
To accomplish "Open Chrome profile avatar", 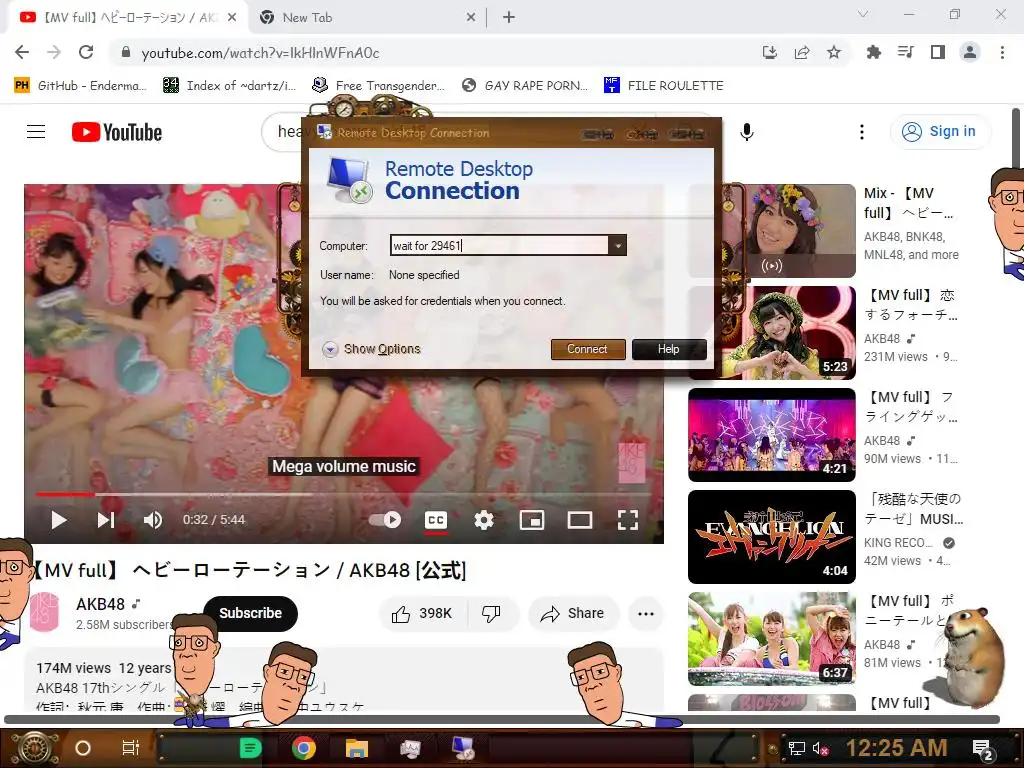I will point(970,52).
